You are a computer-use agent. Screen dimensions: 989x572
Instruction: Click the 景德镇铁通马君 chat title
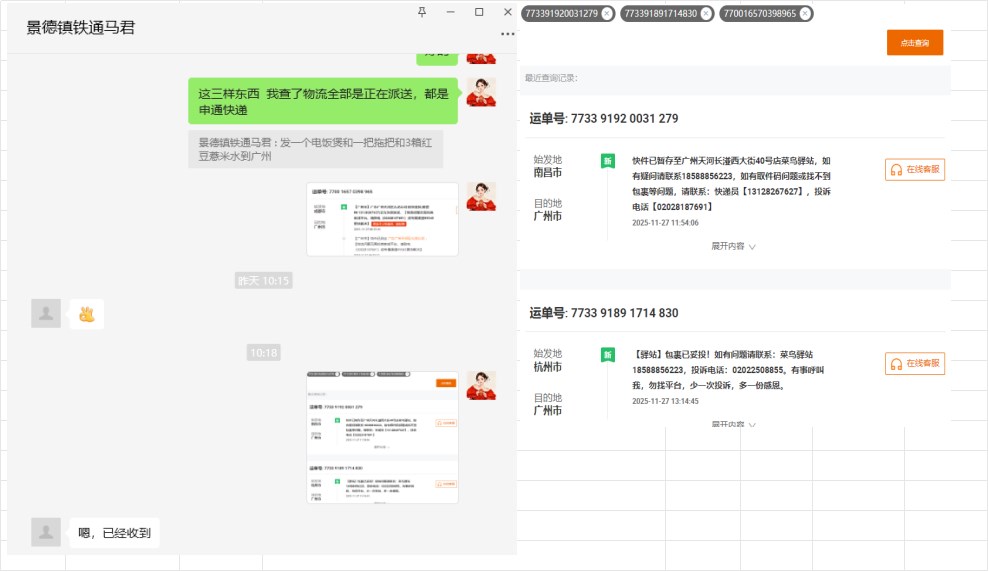[80, 28]
